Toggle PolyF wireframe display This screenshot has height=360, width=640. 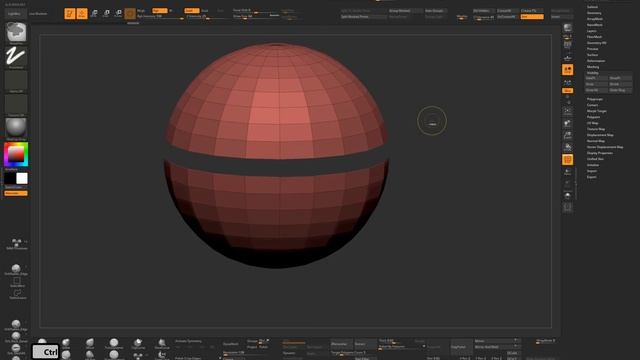[x=568, y=160]
